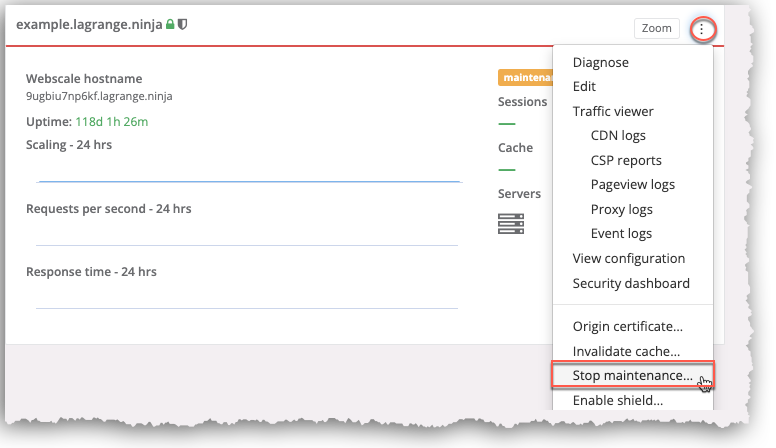The height and width of the screenshot is (448, 776).
Task: Choose Invalidate cache option
Action: coord(626,351)
